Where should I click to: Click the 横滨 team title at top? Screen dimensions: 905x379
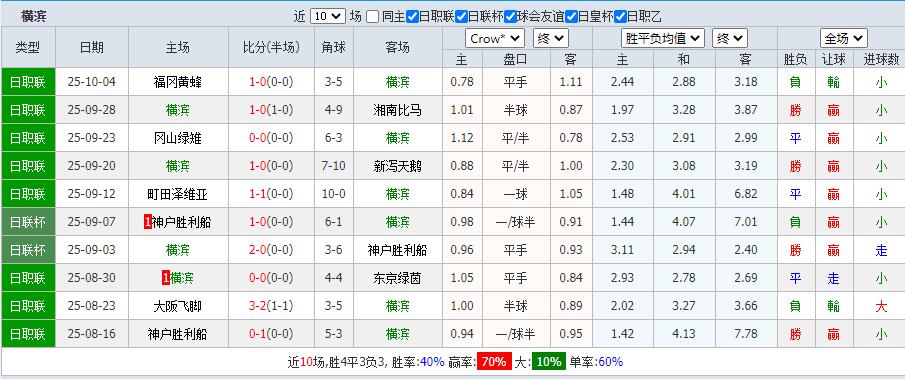33,16
